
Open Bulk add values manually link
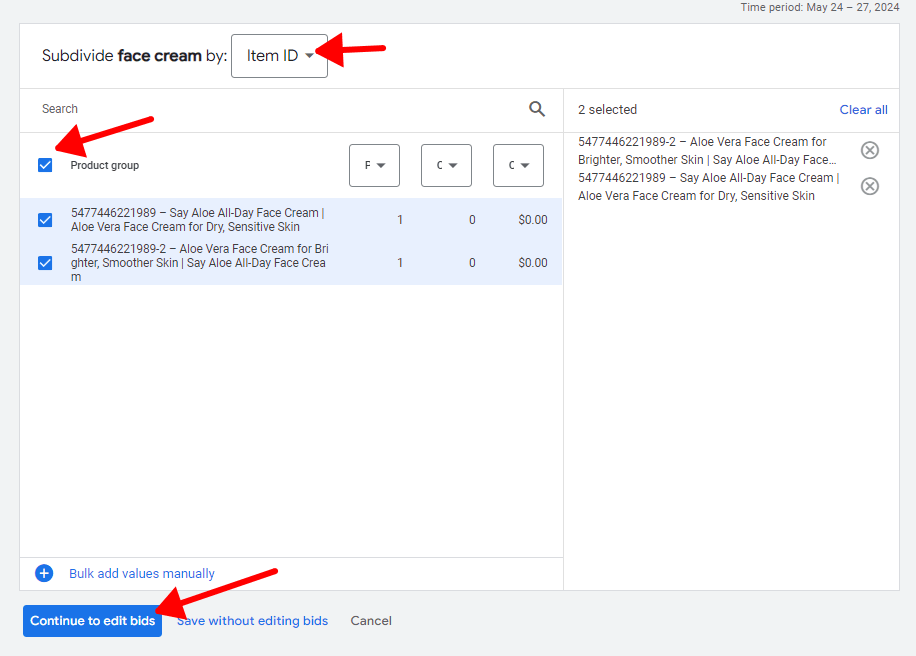(x=142, y=574)
